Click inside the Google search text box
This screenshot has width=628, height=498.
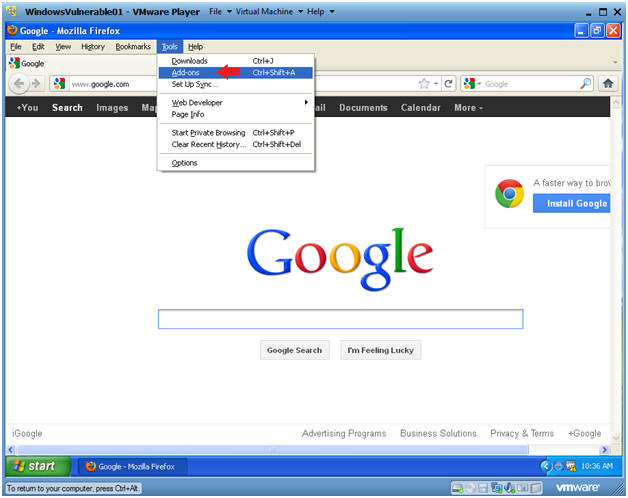click(340, 319)
